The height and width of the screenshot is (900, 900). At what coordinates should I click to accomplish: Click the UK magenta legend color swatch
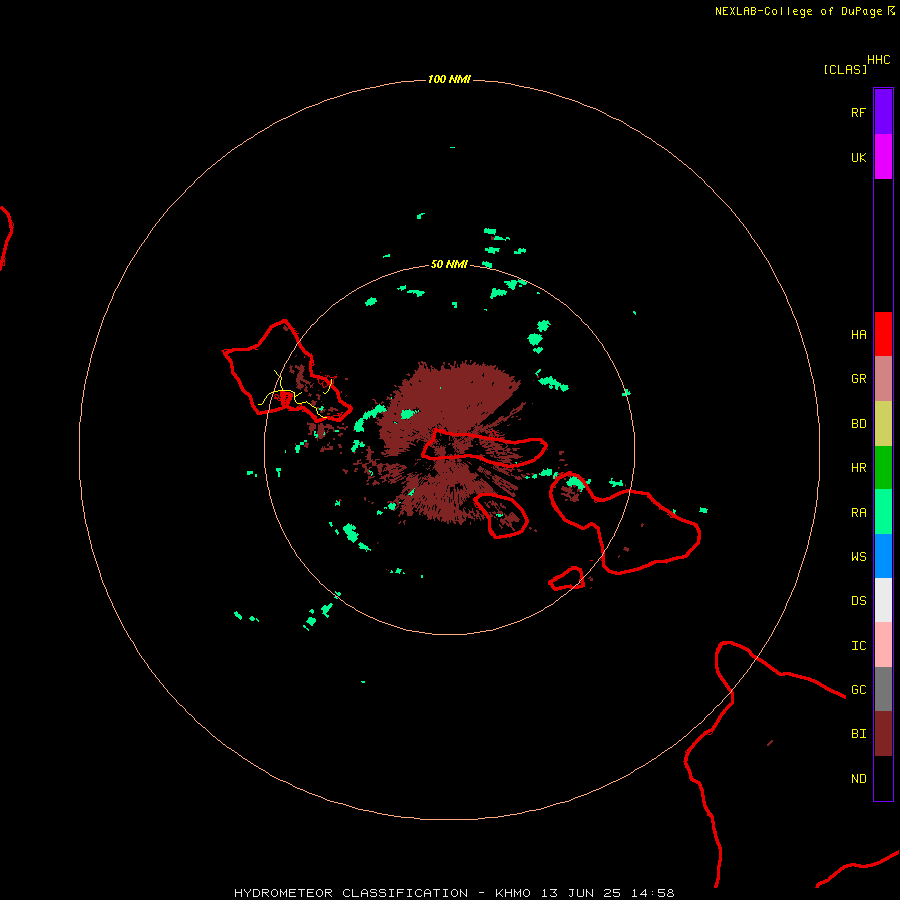(x=883, y=157)
